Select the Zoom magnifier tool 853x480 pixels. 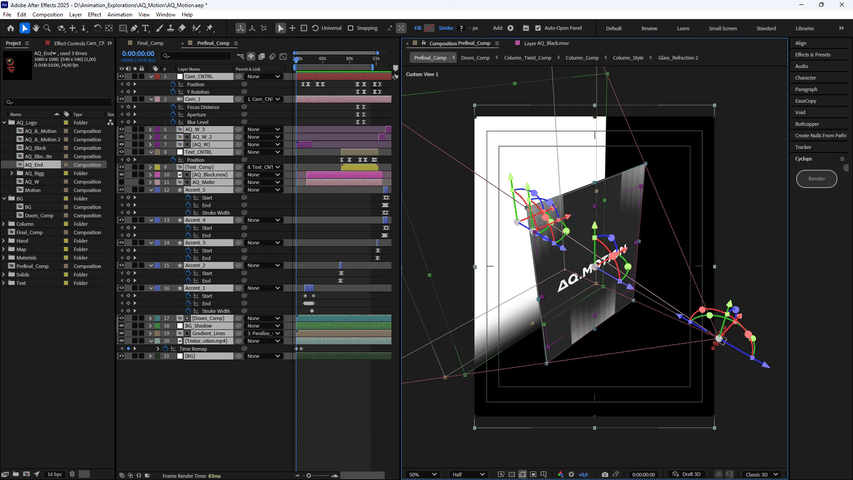pyautogui.click(x=47, y=28)
